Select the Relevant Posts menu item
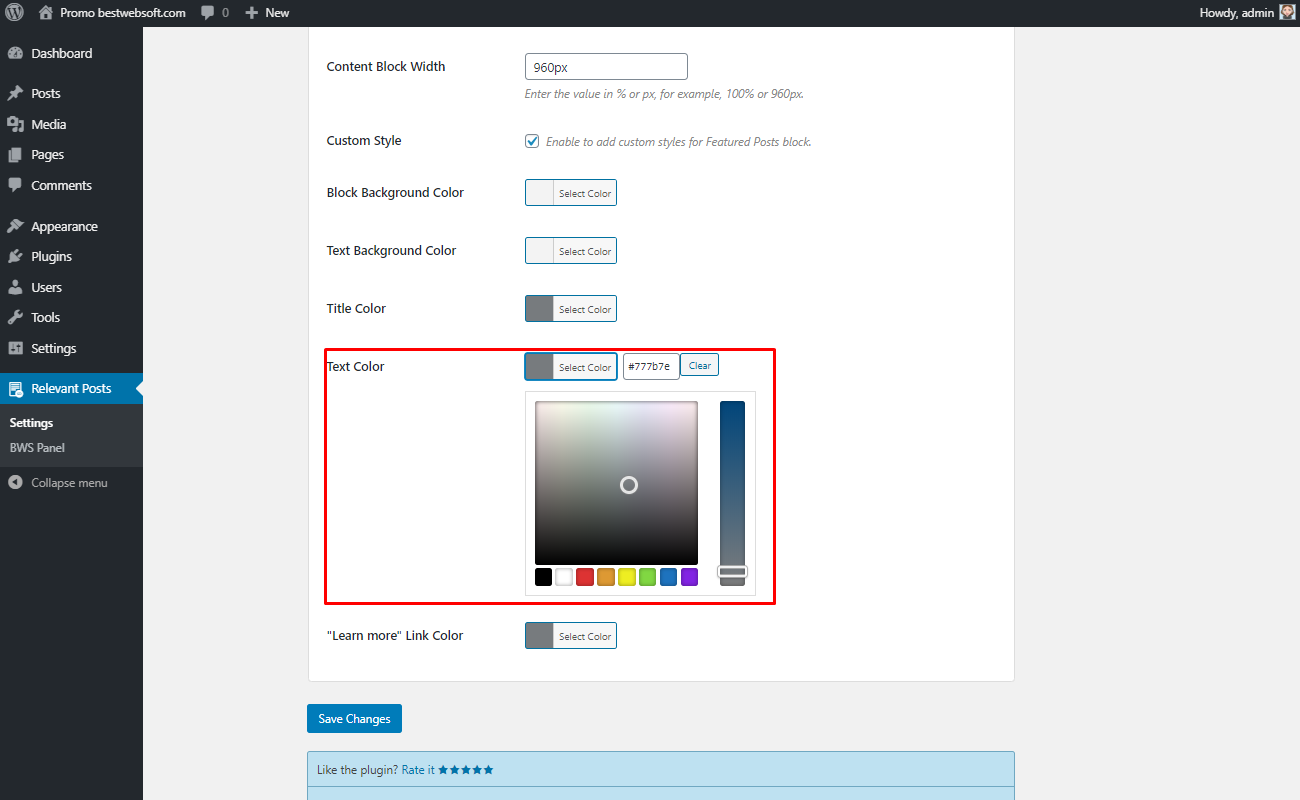Image resolution: width=1300 pixels, height=800 pixels. (71, 388)
